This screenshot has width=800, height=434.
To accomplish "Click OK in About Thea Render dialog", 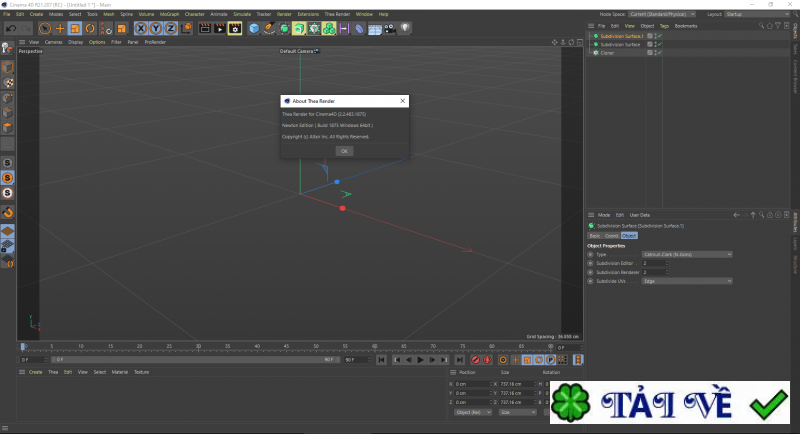I will tap(343, 150).
